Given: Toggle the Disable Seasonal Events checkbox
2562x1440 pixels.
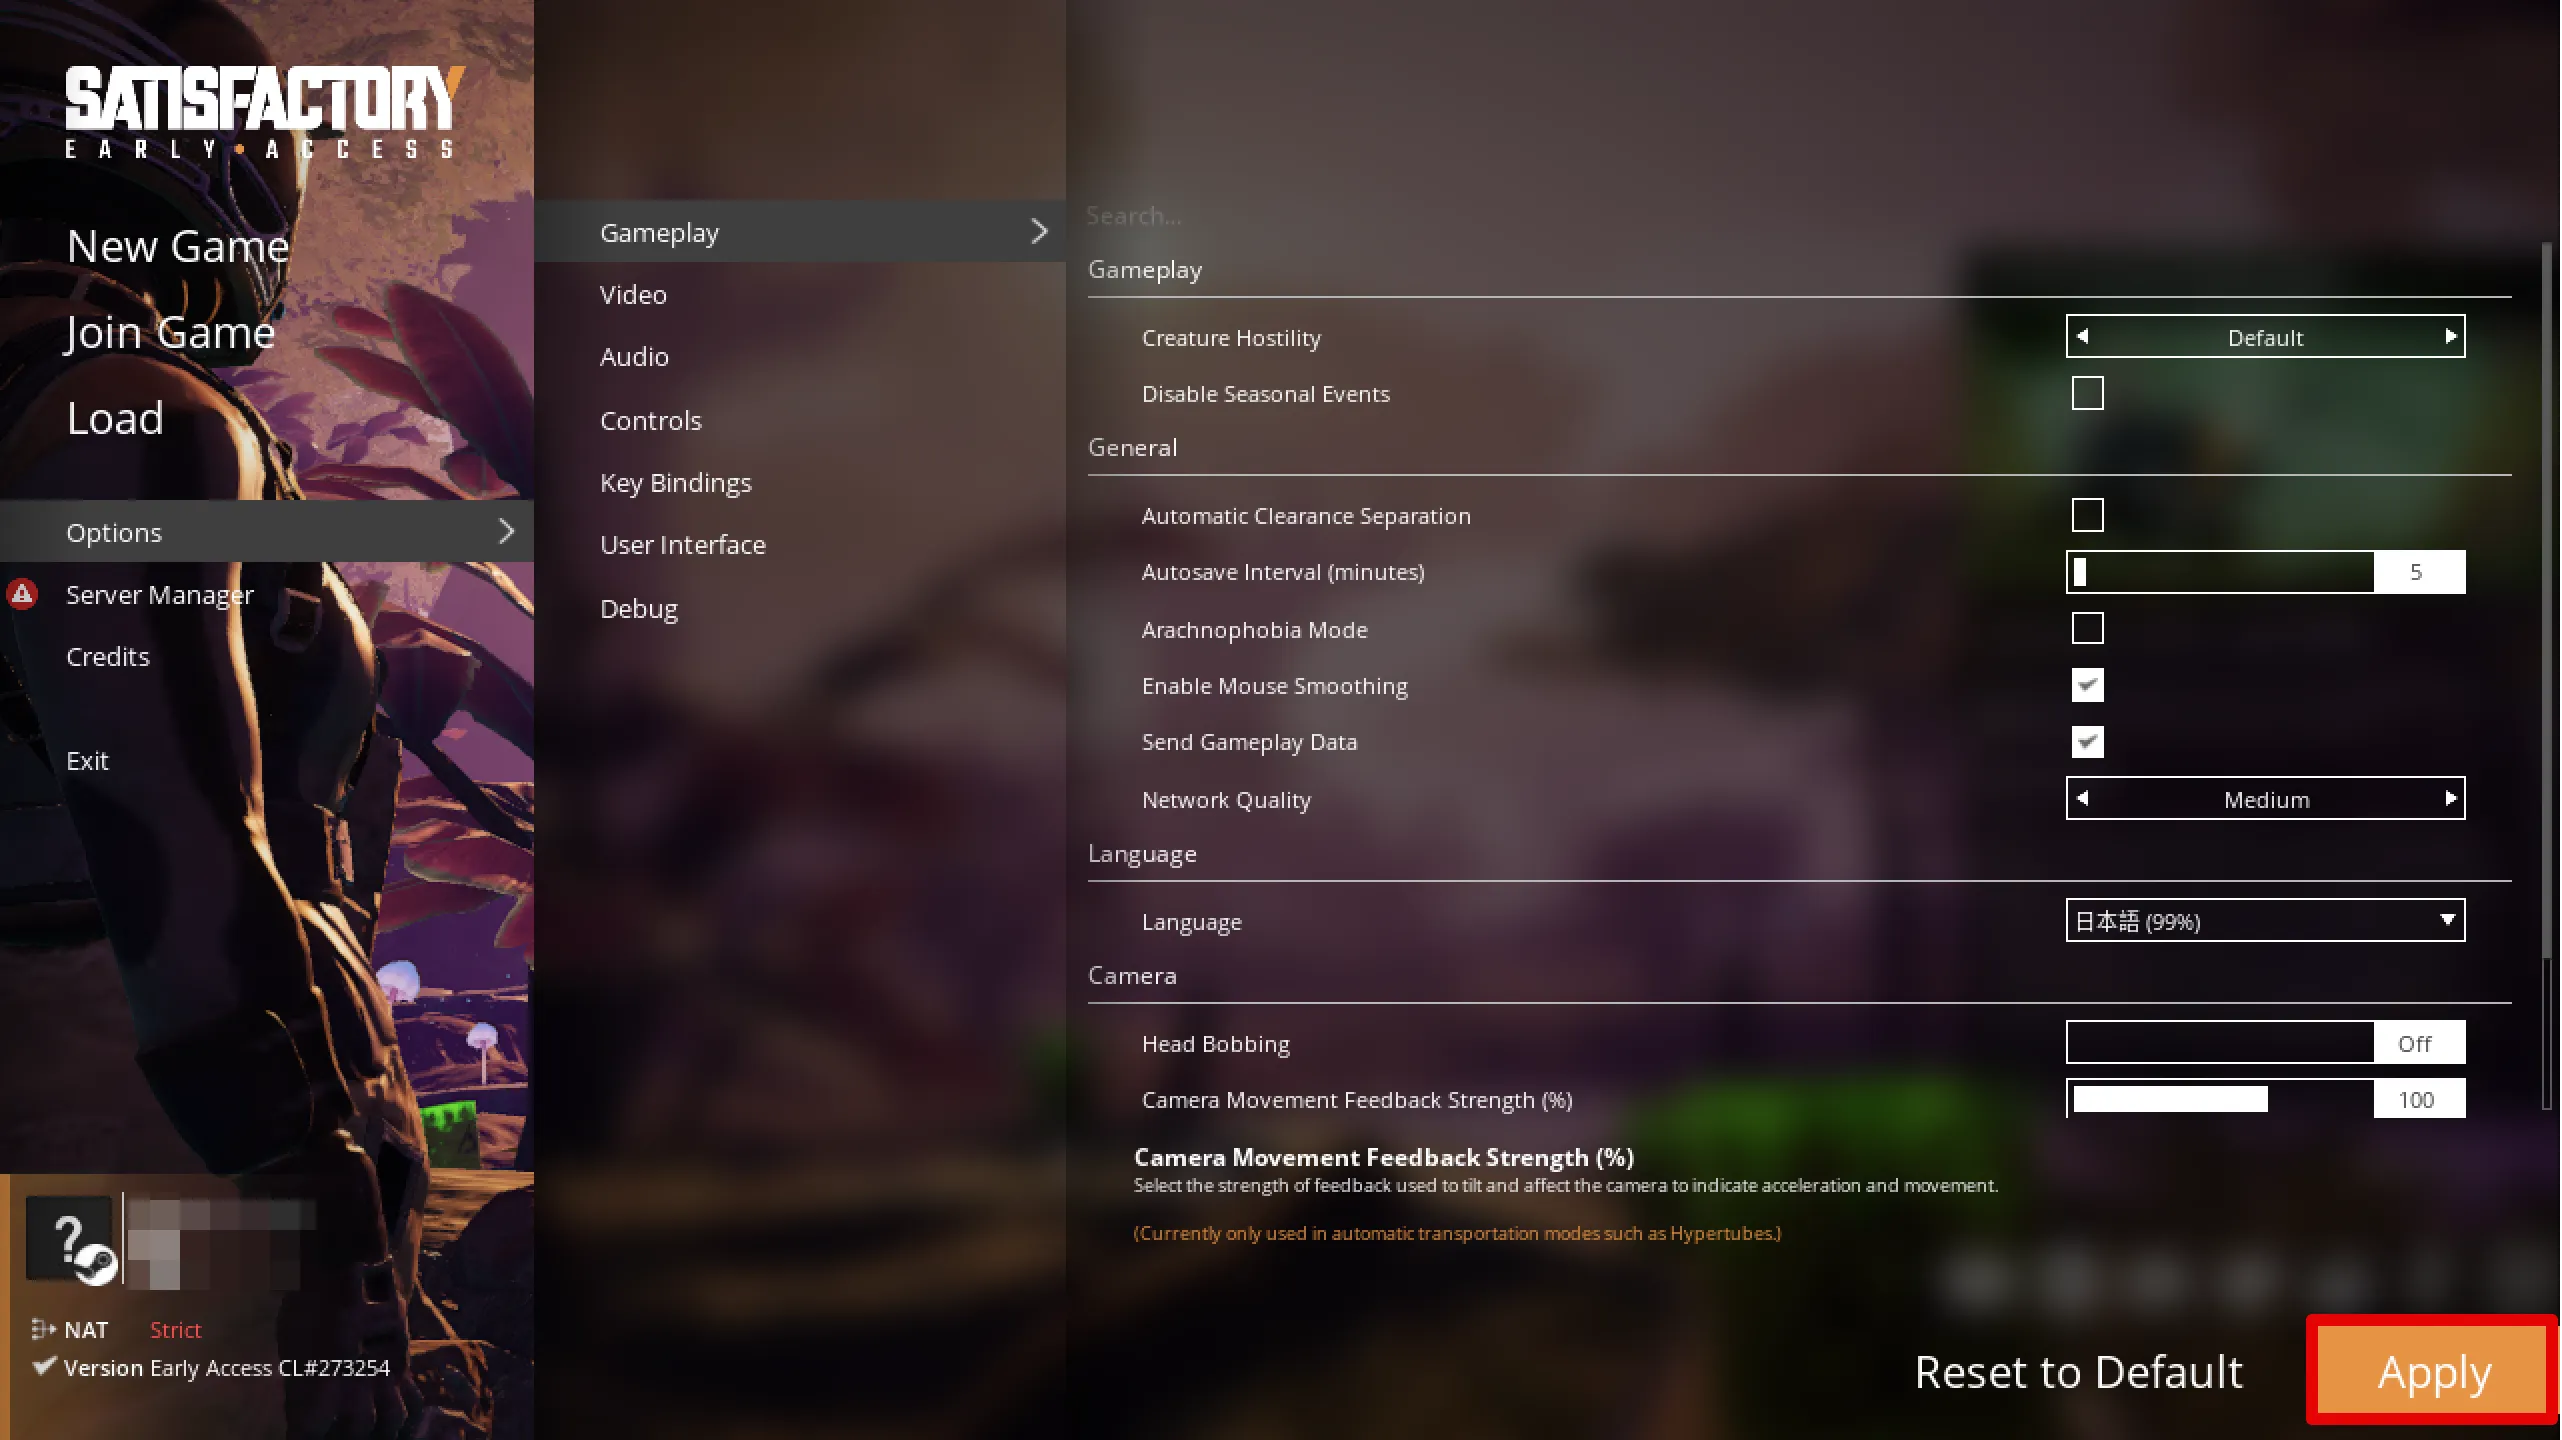Looking at the screenshot, I should coord(2087,391).
